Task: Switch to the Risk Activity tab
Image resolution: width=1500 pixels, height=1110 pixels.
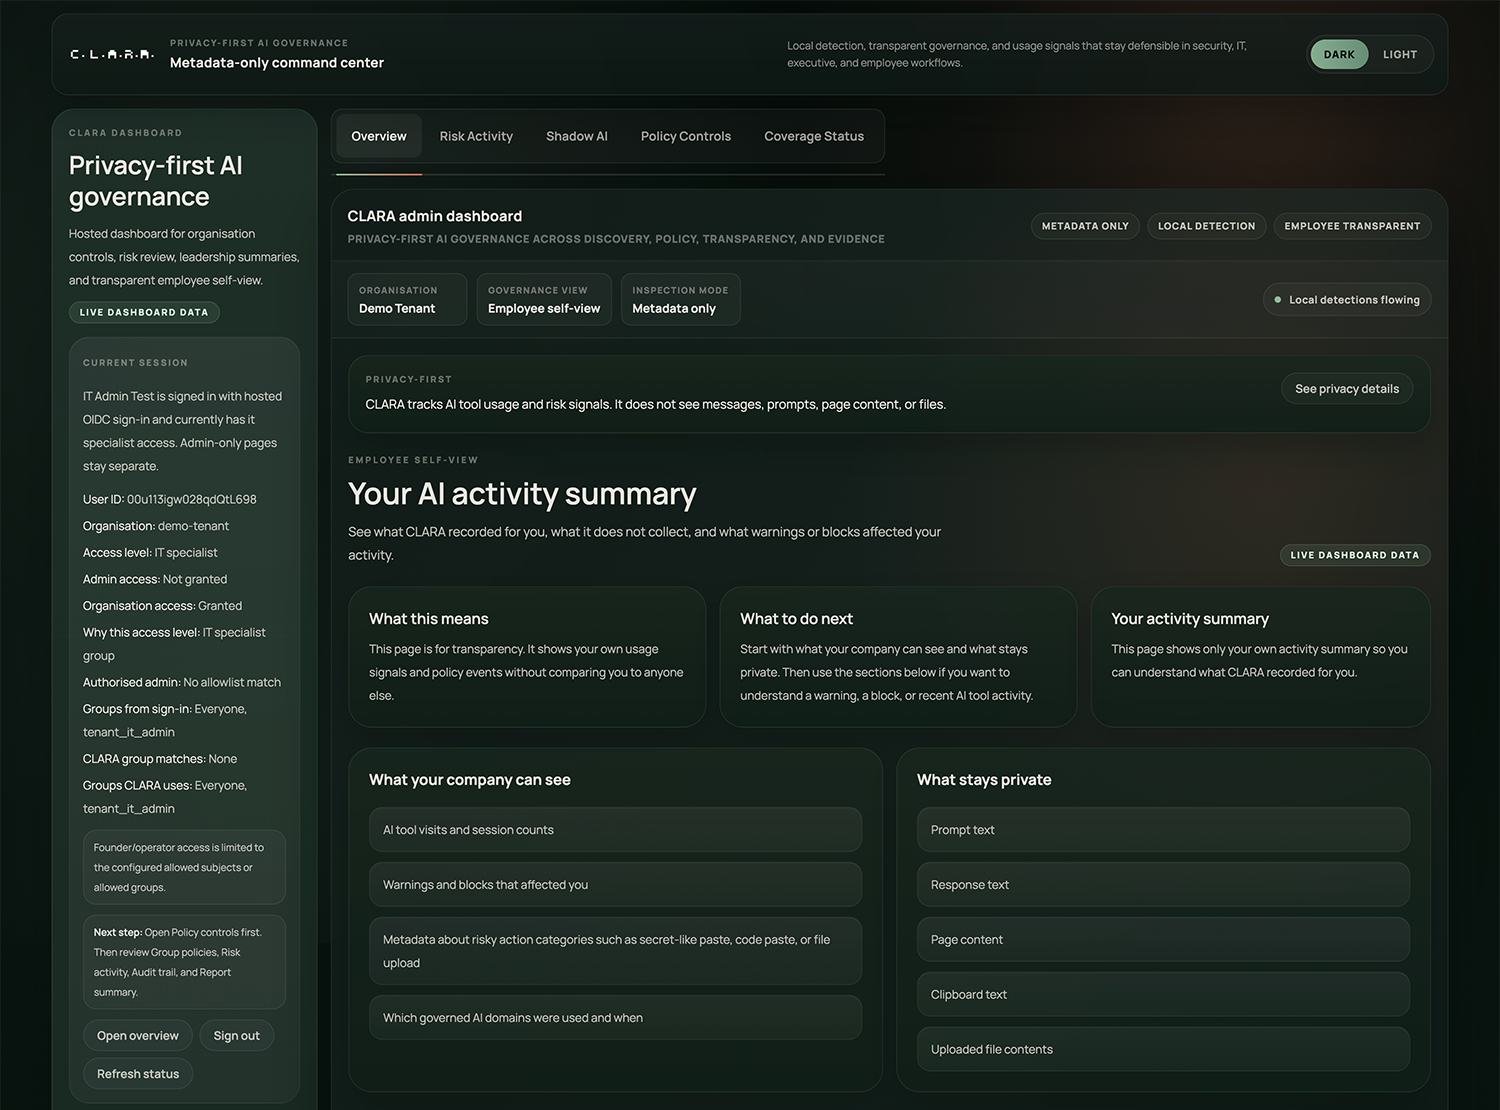Action: point(476,136)
